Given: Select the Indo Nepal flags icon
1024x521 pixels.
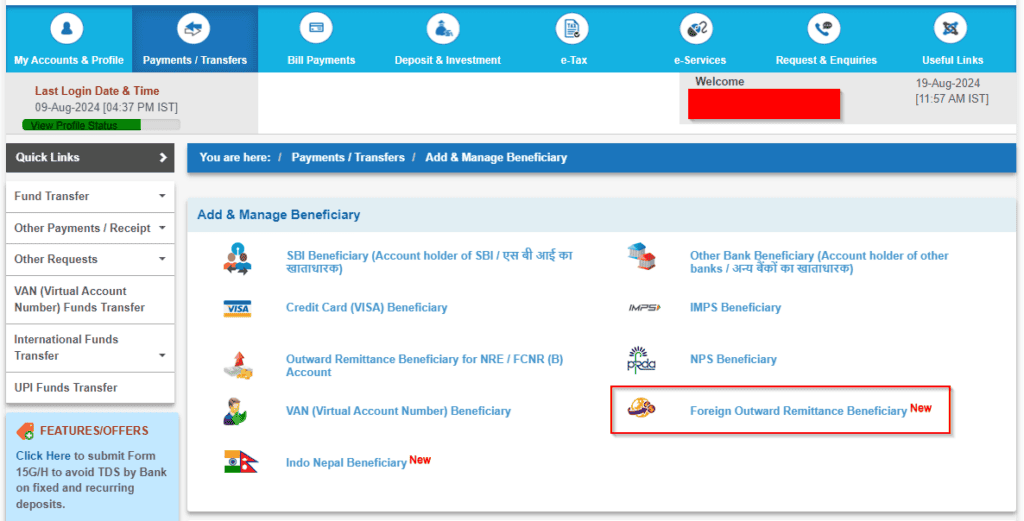Looking at the screenshot, I should coord(240,462).
